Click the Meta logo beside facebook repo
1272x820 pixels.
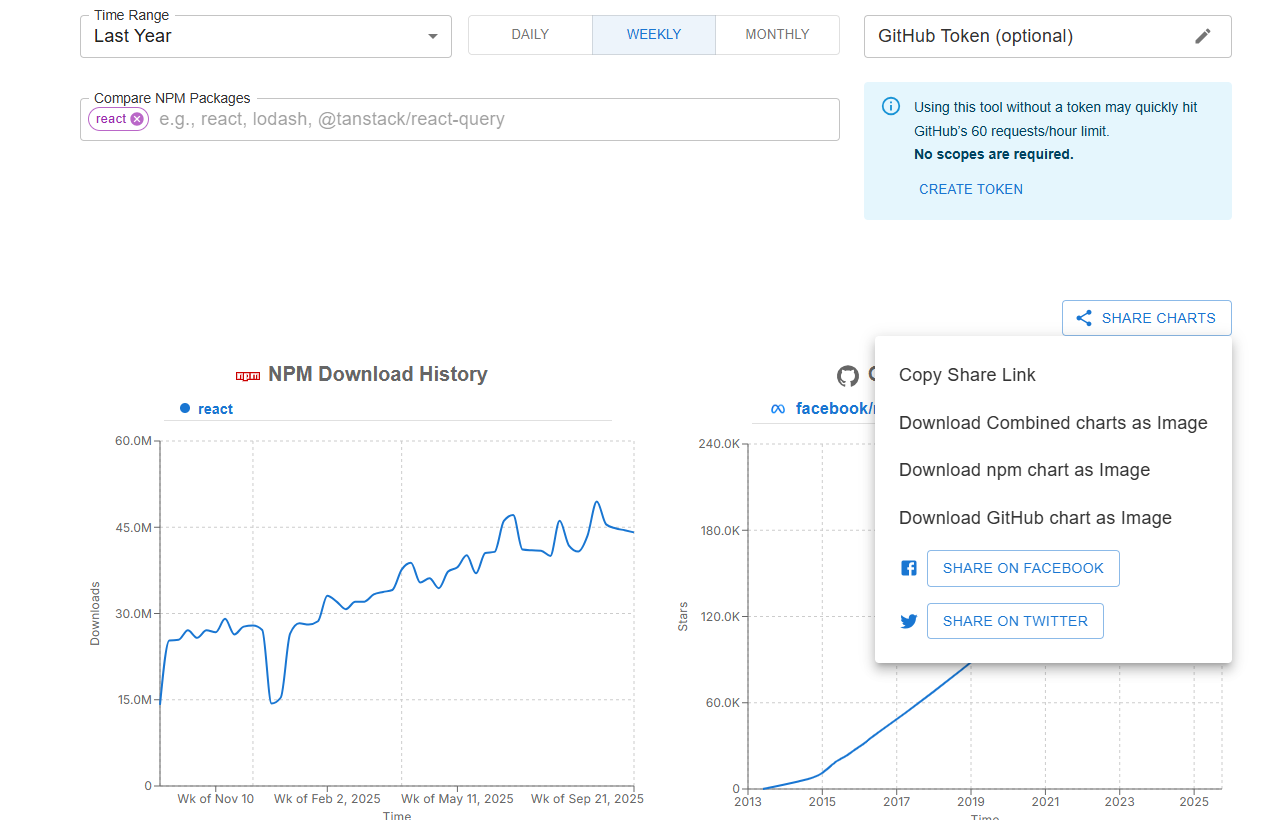(778, 409)
